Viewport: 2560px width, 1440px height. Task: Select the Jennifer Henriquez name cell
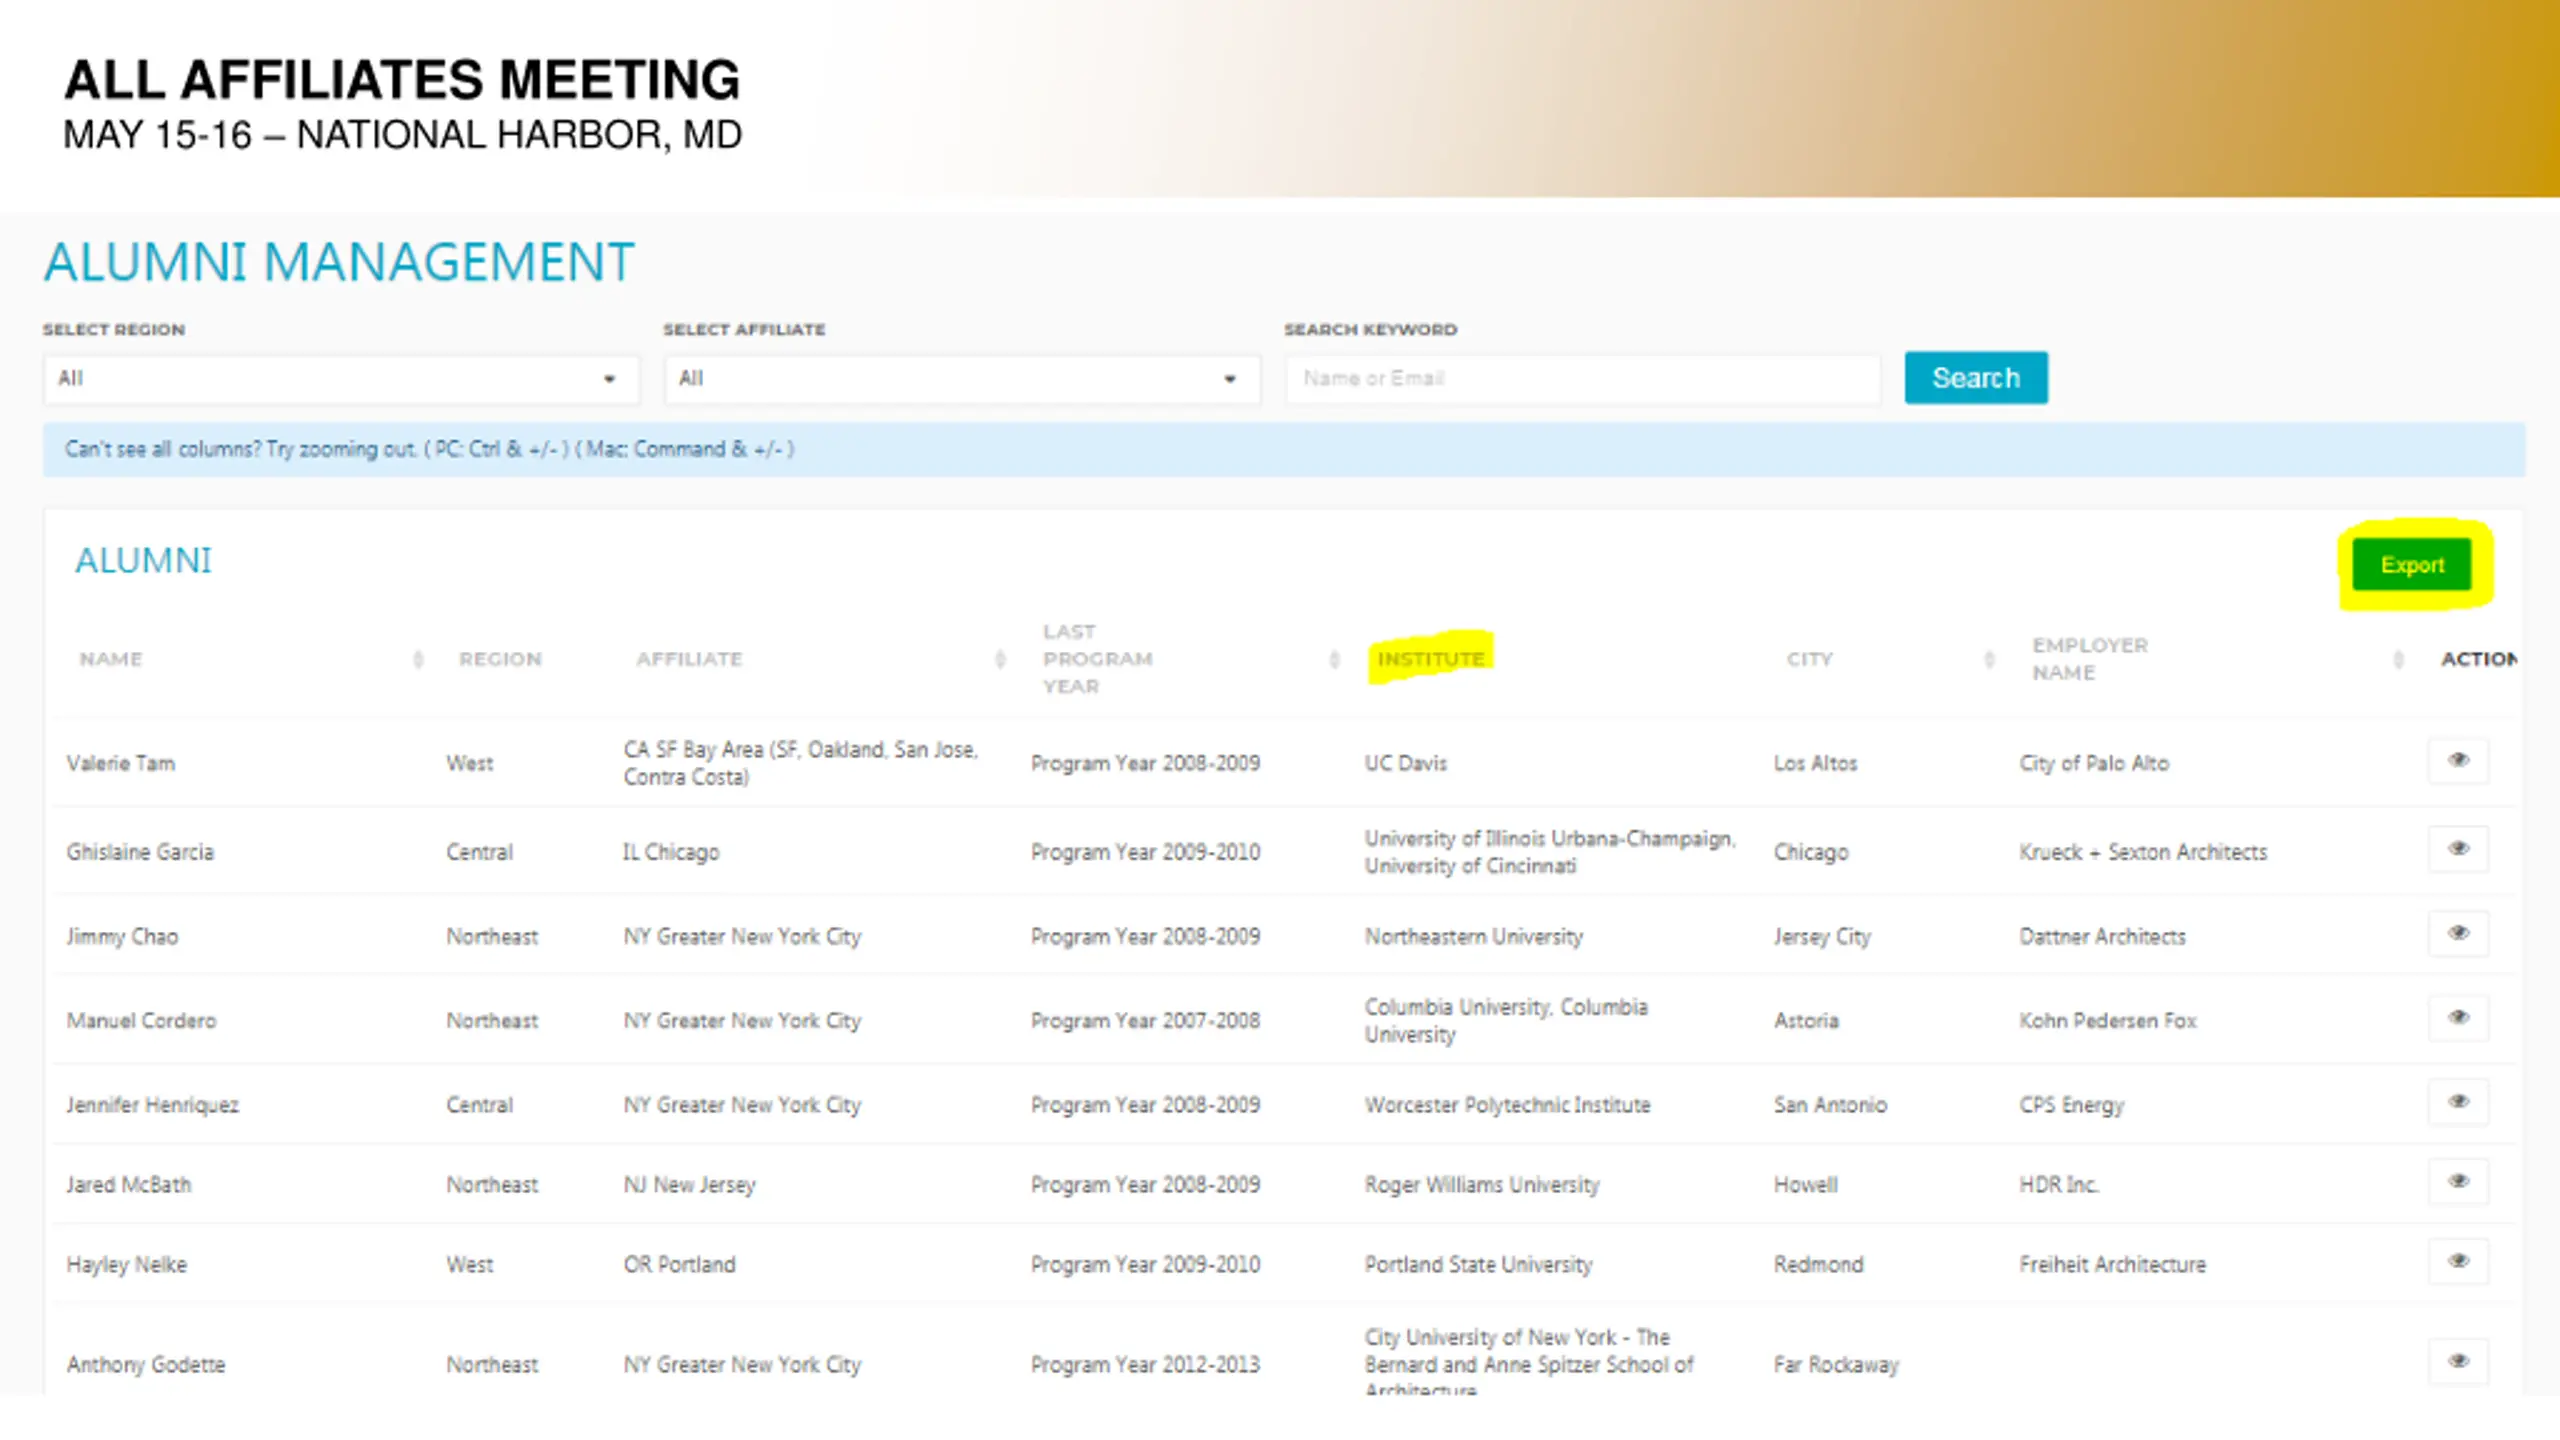point(152,1105)
